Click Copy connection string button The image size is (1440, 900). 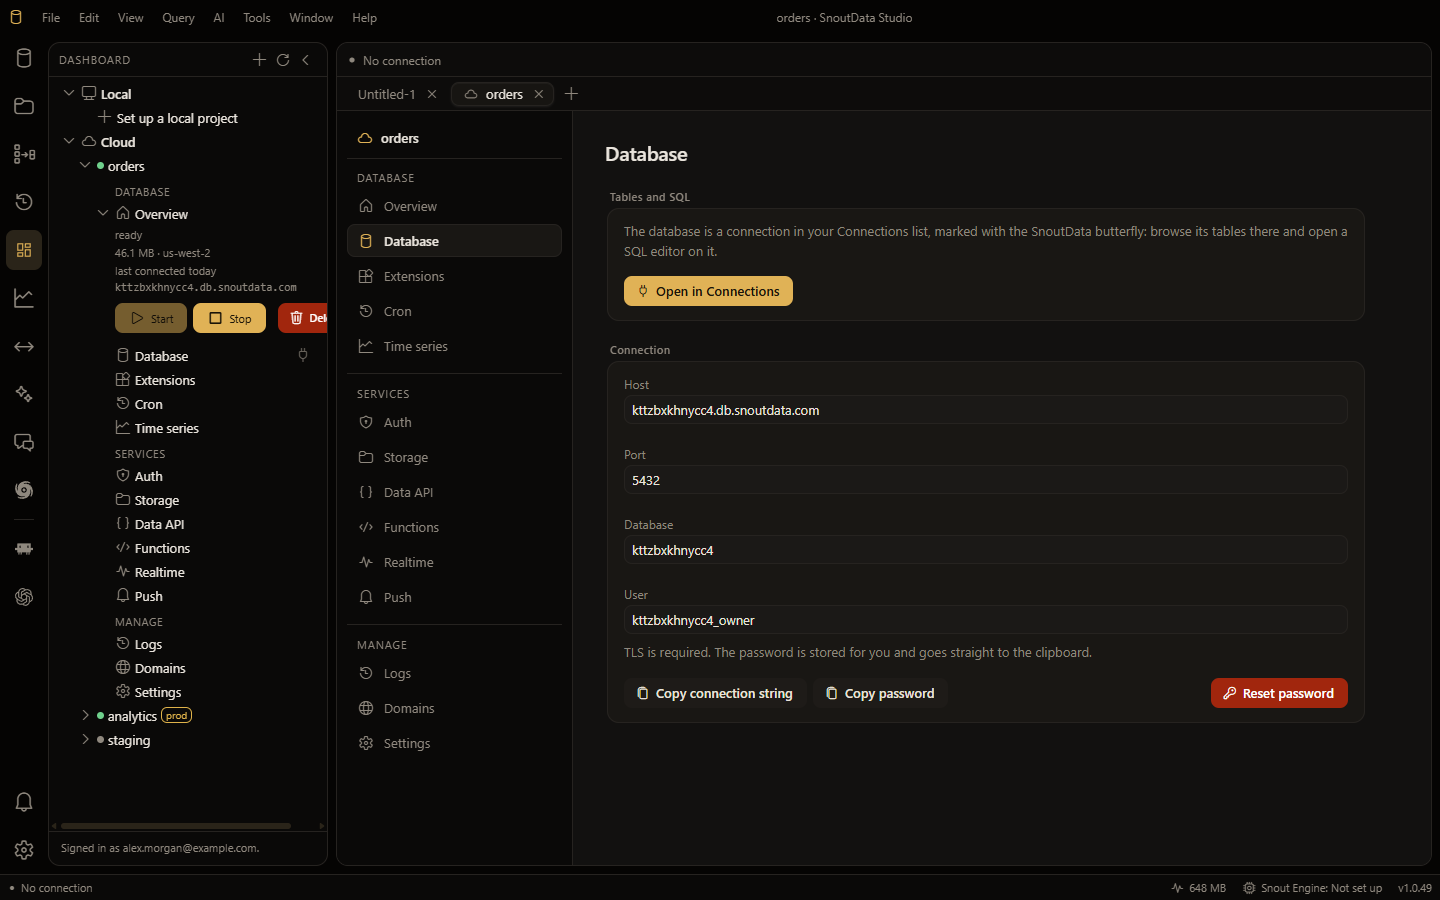coord(715,693)
